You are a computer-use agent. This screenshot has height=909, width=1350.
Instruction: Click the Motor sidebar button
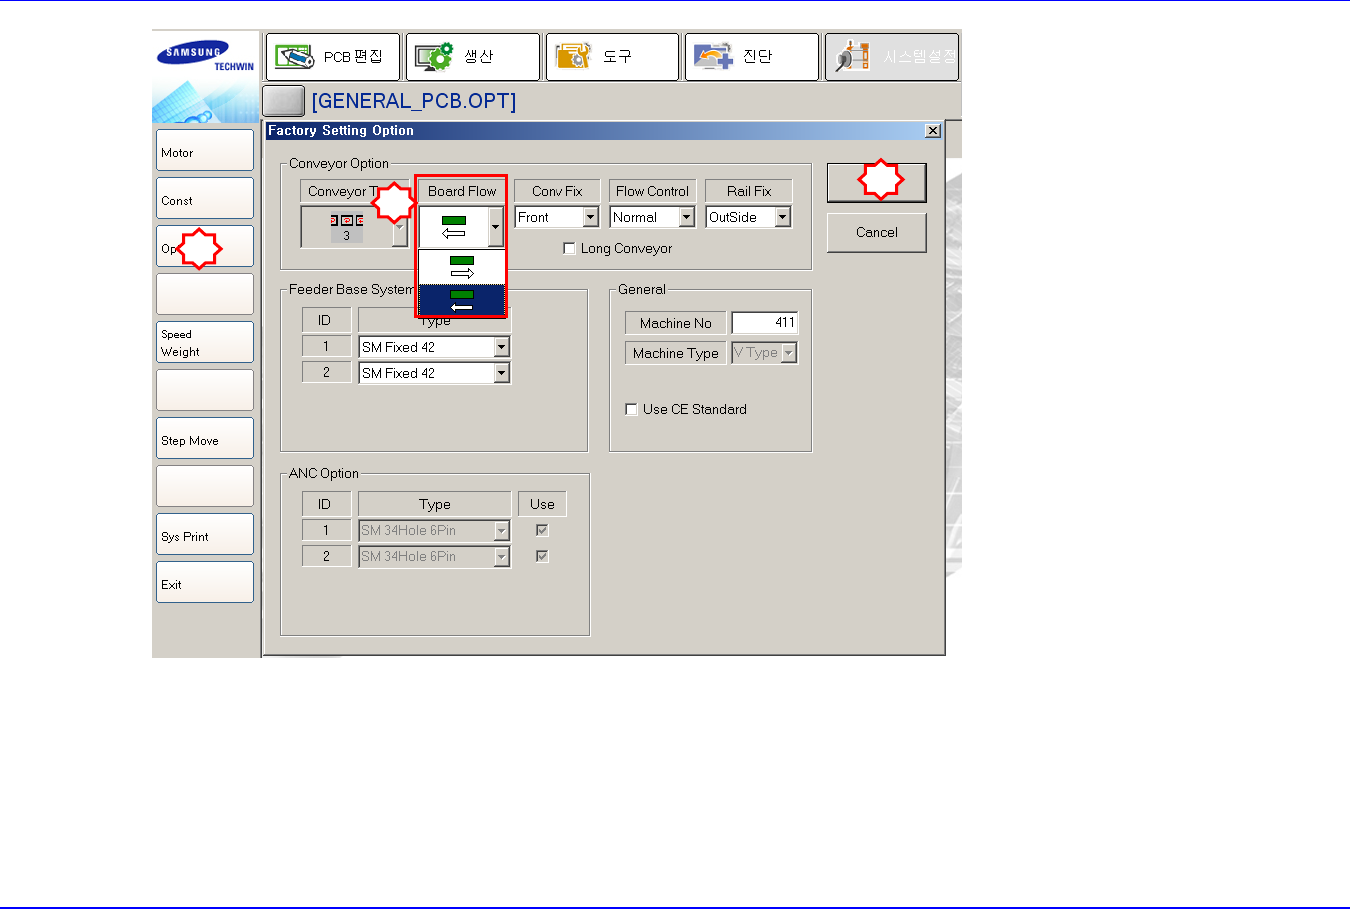[x=205, y=150]
